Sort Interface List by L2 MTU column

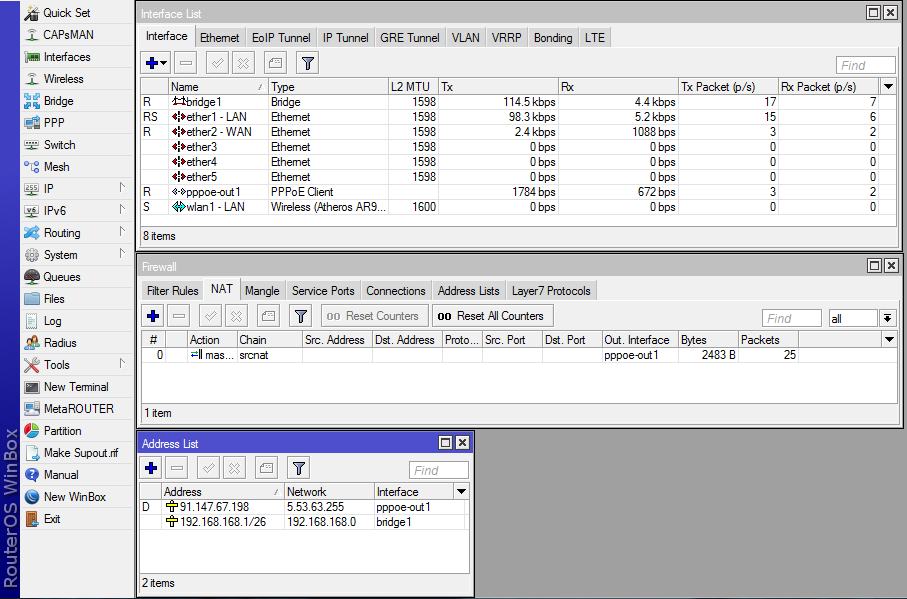[x=413, y=87]
